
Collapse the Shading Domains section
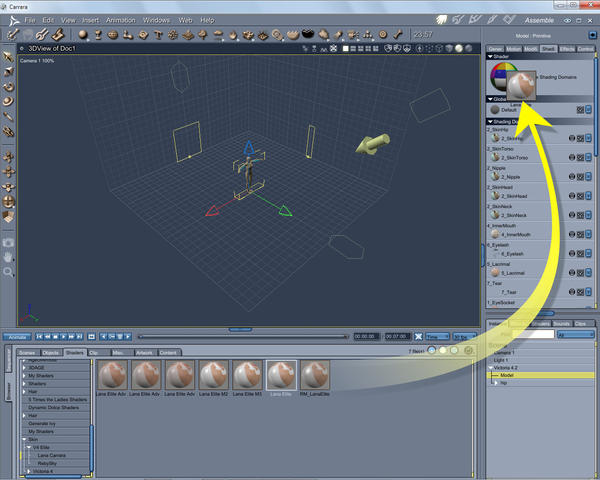point(490,122)
